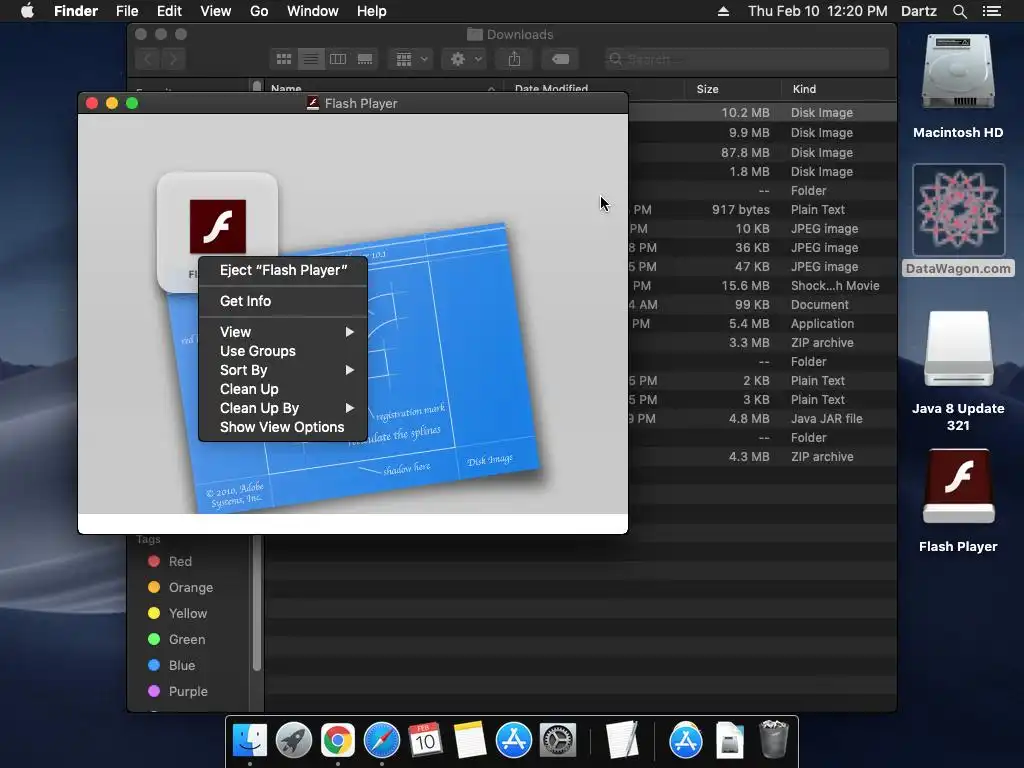Screen dimensions: 1024x768
Task: Click the Edit Tags button in Downloads toolbar
Action: pos(560,59)
